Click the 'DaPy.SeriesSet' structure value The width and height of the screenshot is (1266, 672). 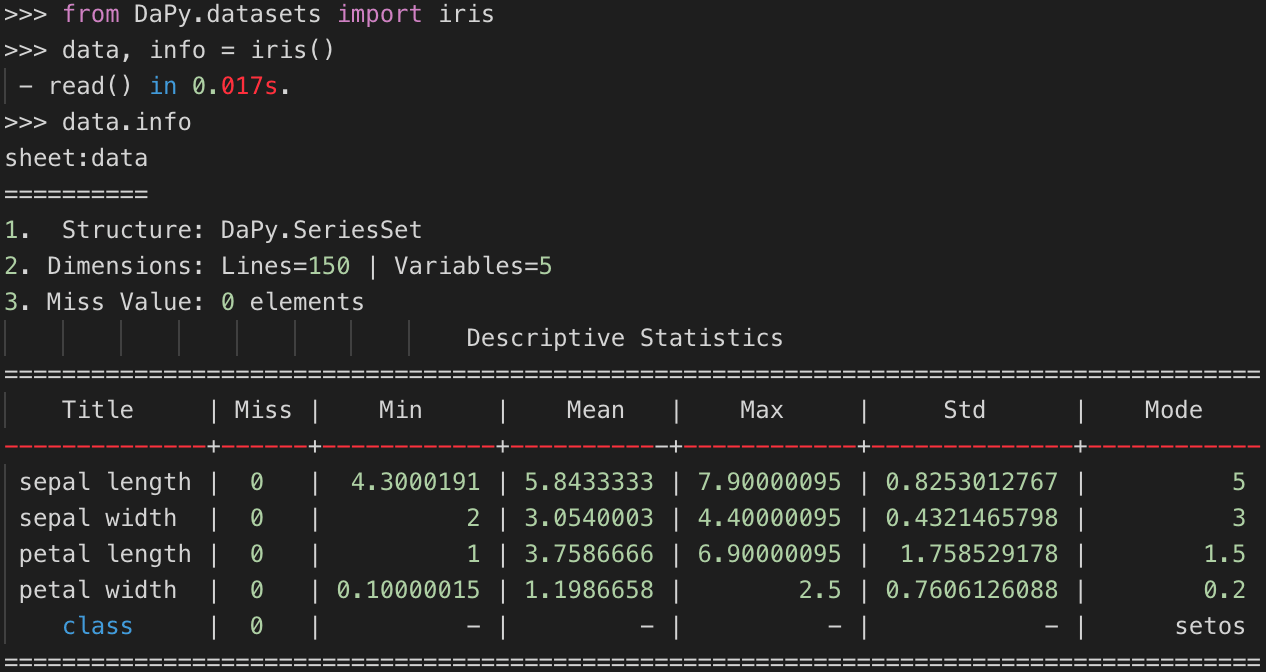click(322, 230)
